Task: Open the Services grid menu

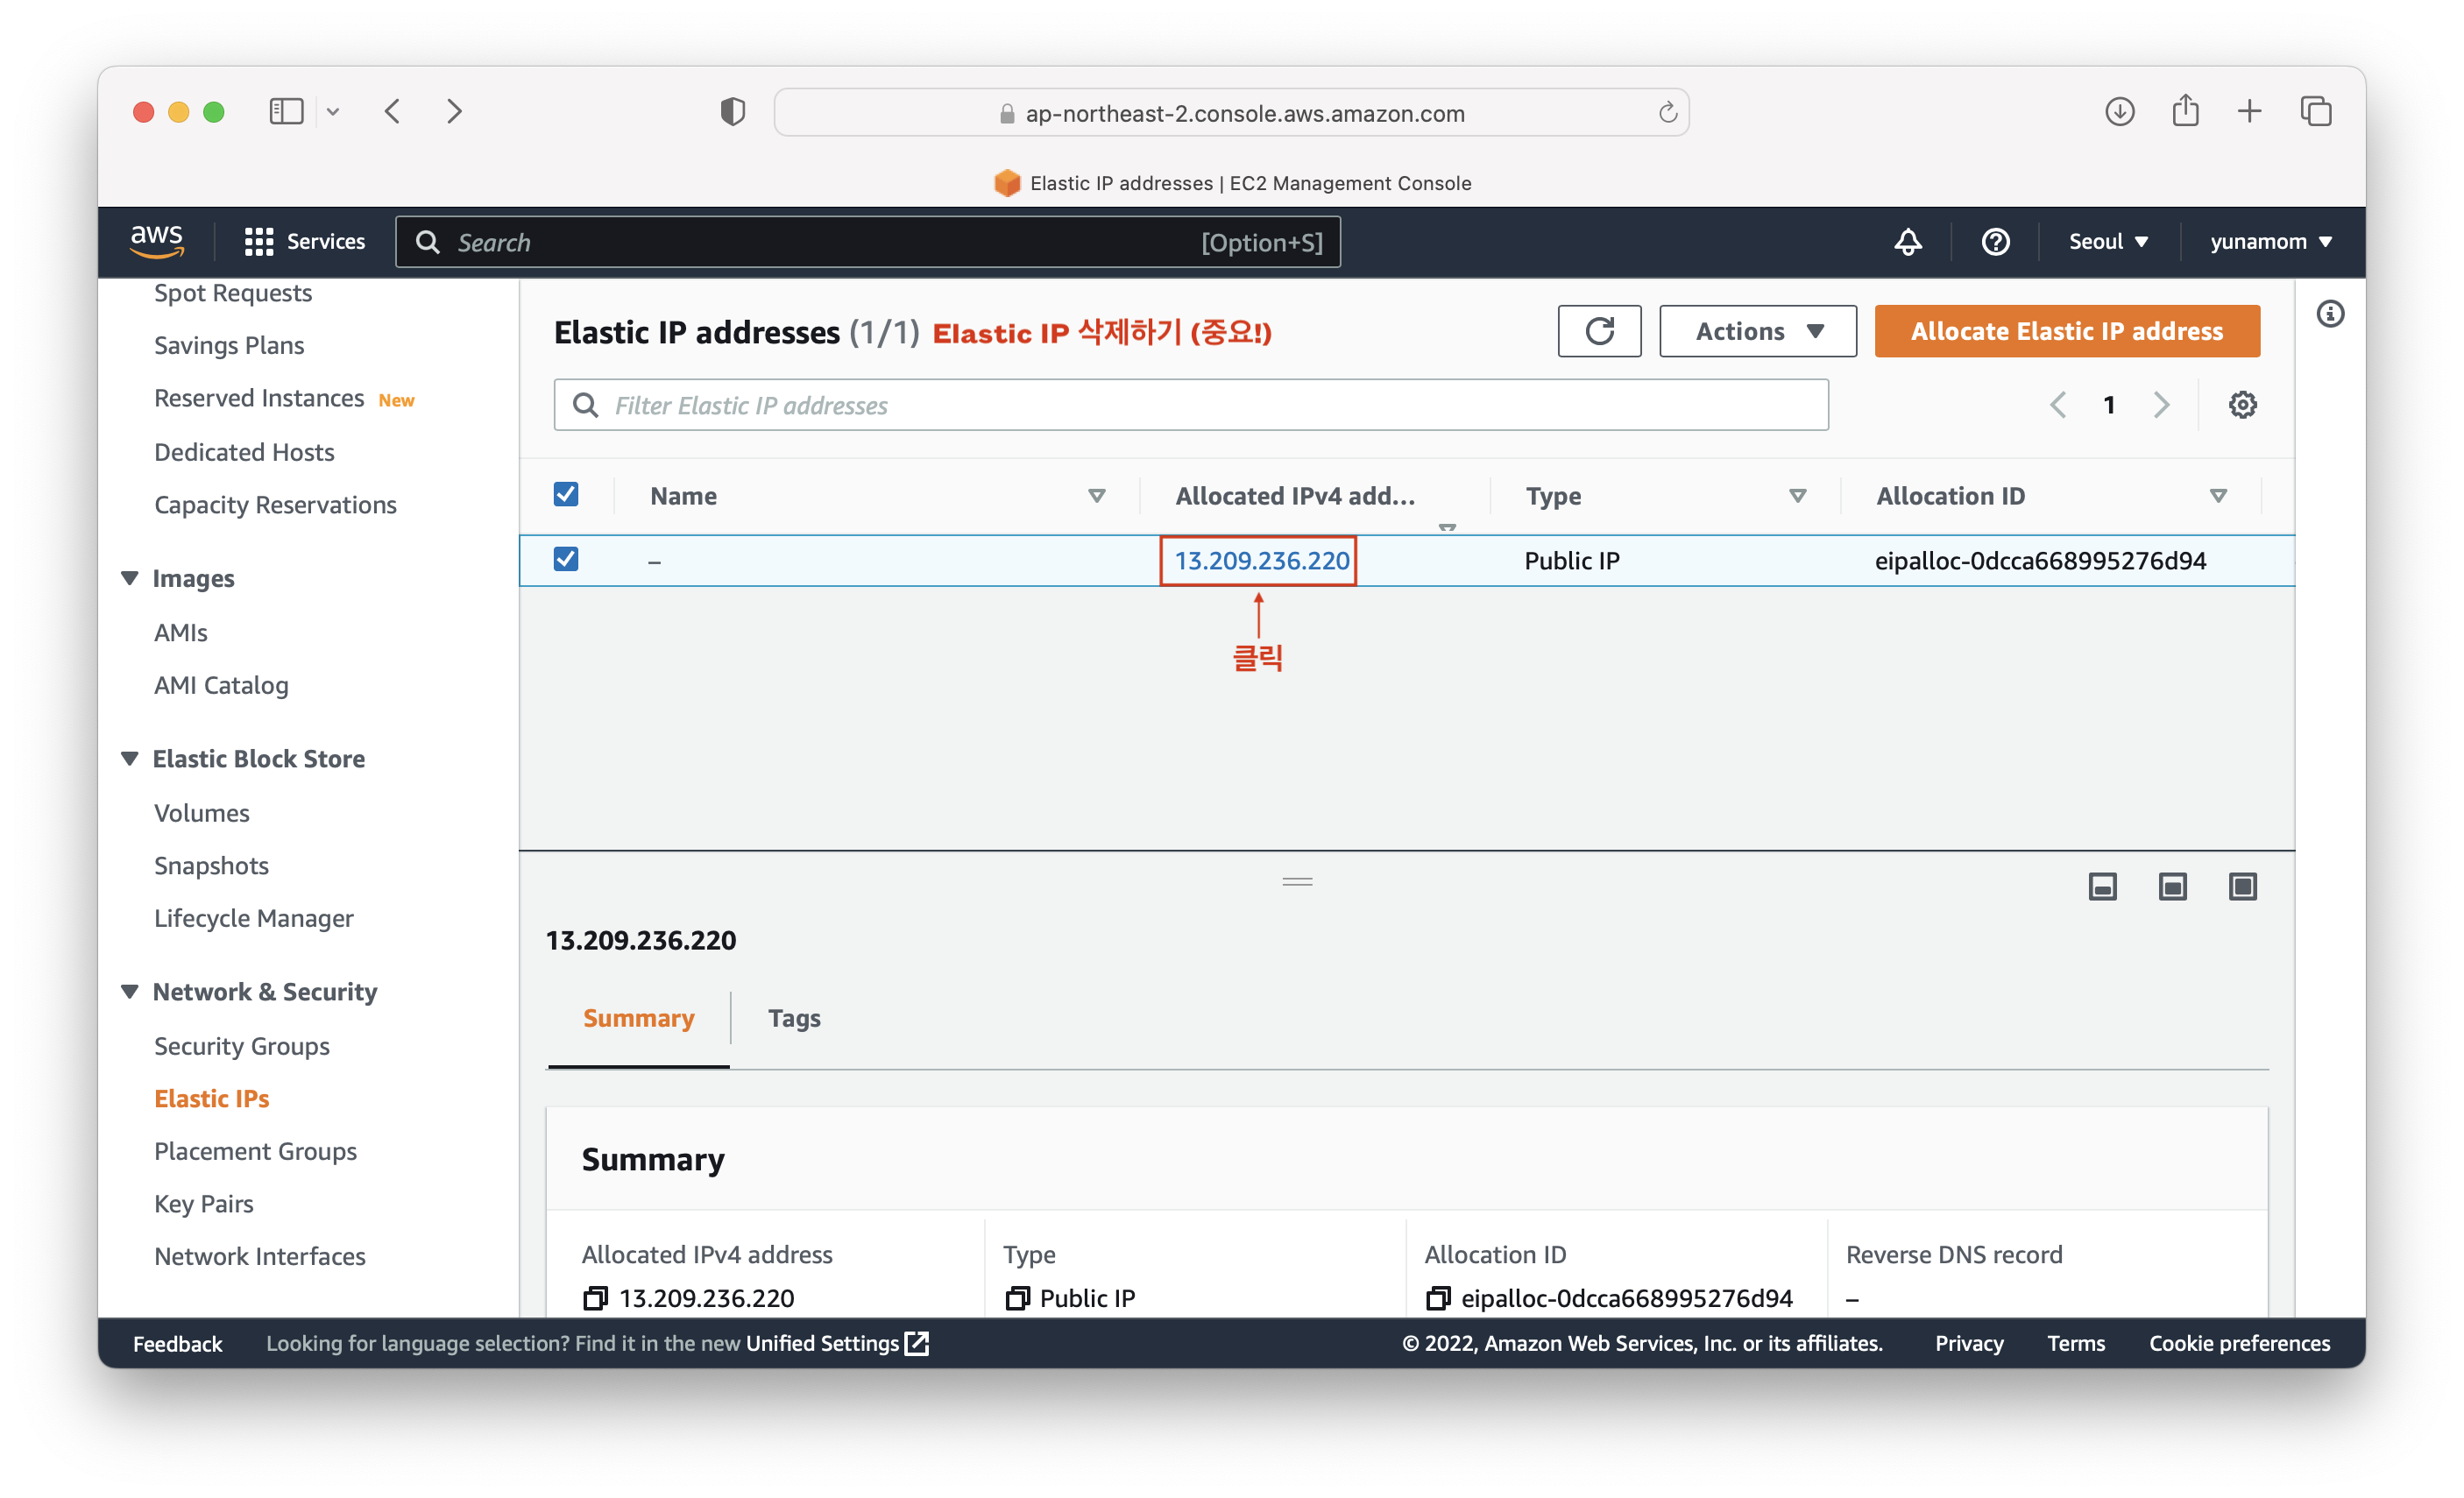Action: click(259, 242)
